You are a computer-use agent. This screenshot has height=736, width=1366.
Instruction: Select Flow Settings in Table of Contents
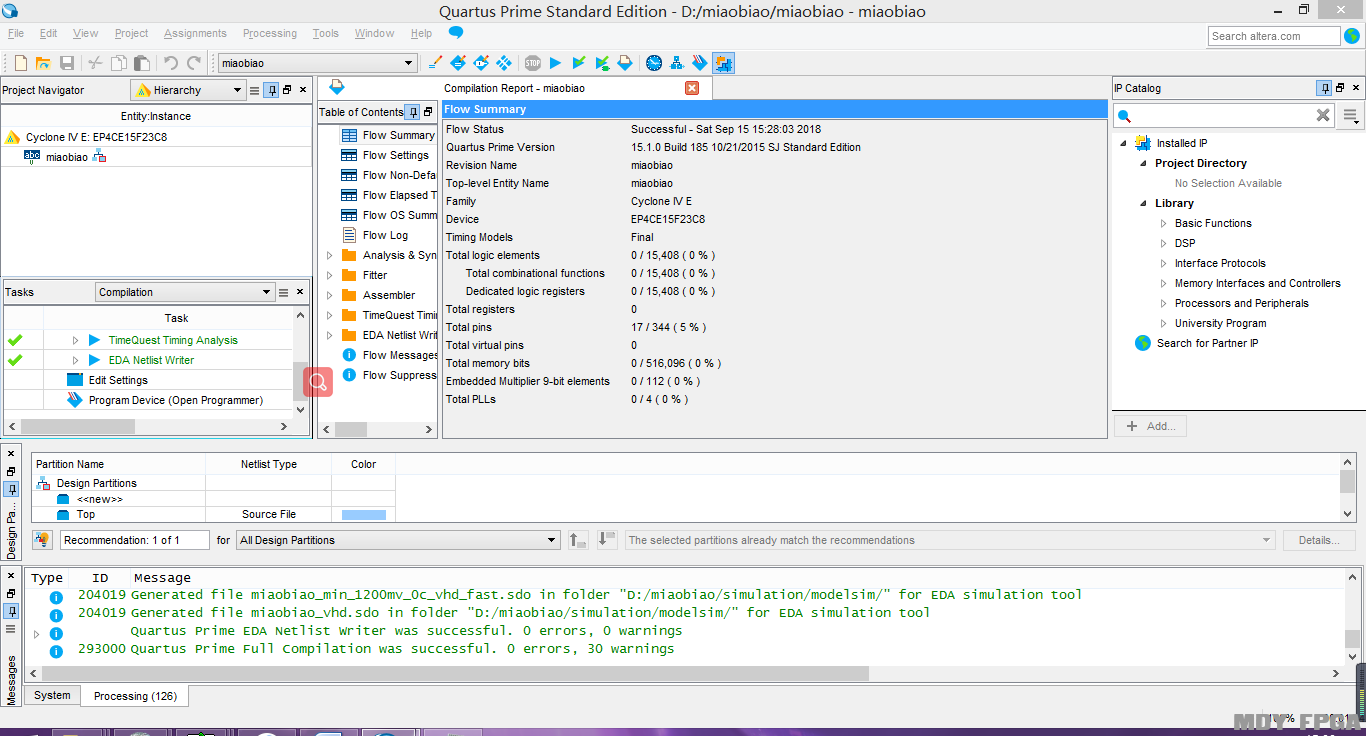click(395, 155)
